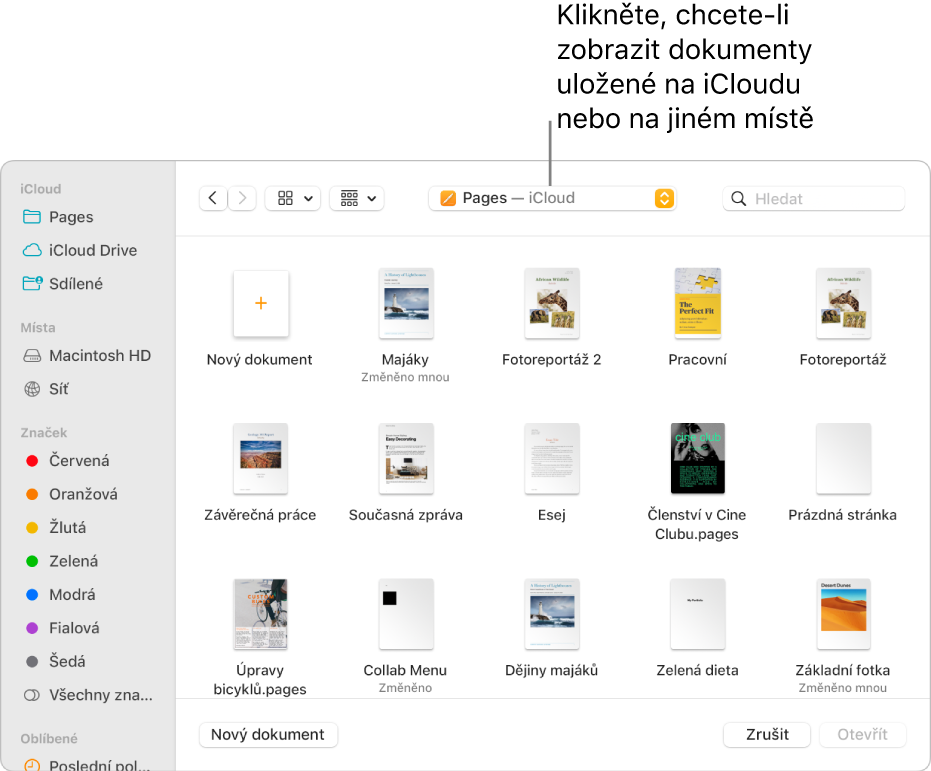Click the Esej file name label
This screenshot has height=771, width=931.
[552, 515]
